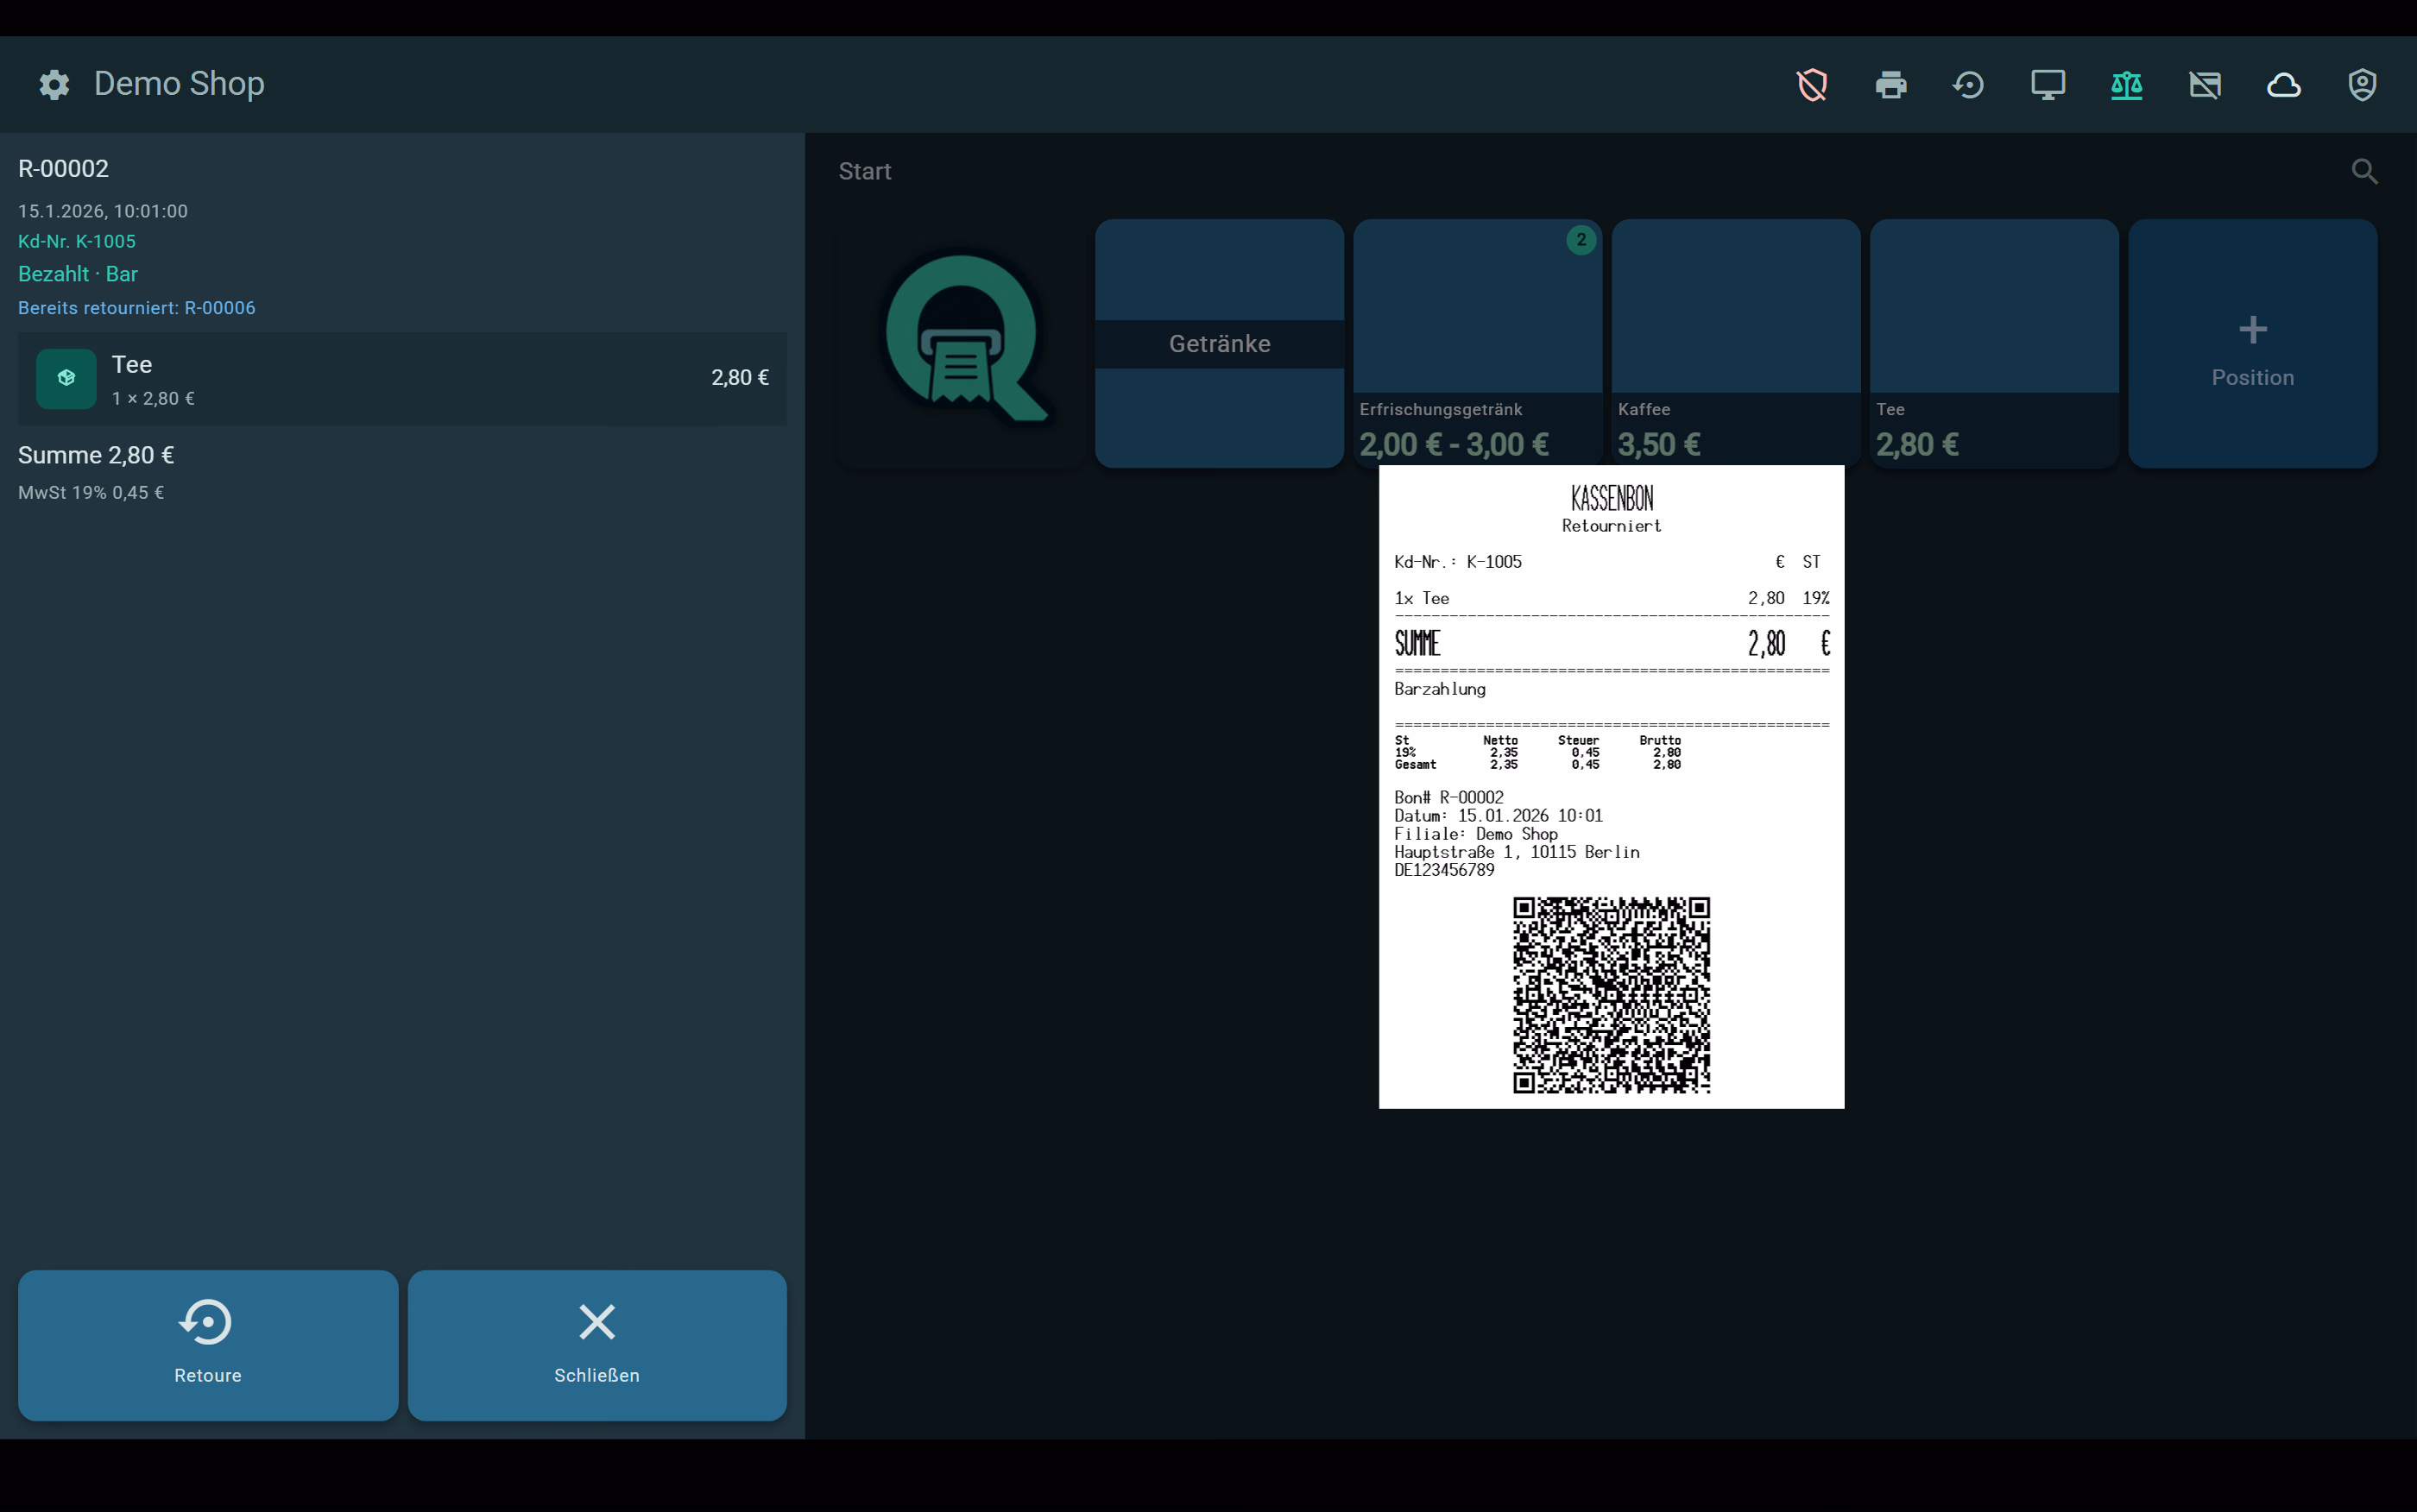Screen dimensions: 2417x1512
Task: Click customer number Kd-Nr. K-1005
Action: [77, 241]
